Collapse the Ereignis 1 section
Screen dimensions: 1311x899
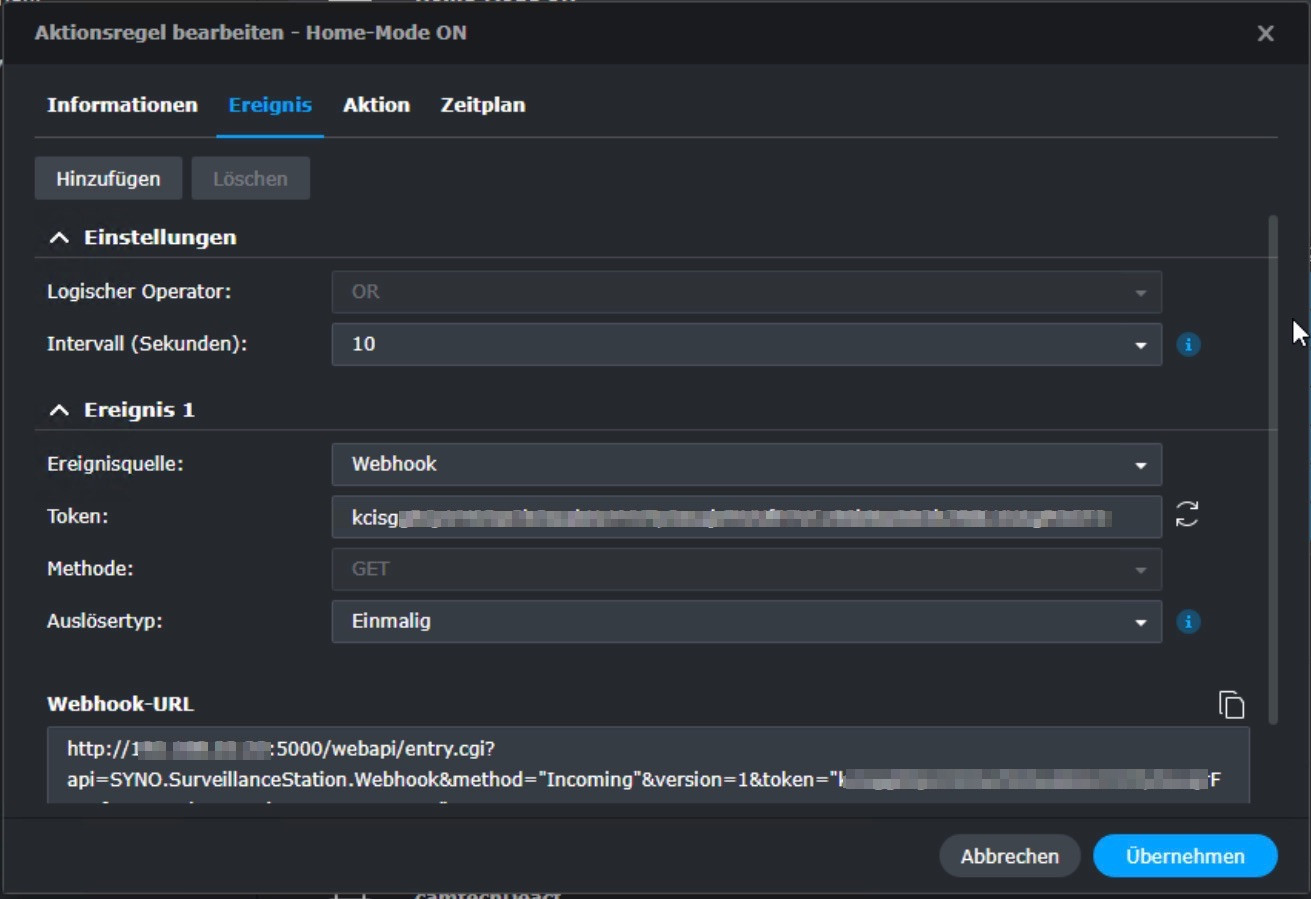click(x=60, y=410)
